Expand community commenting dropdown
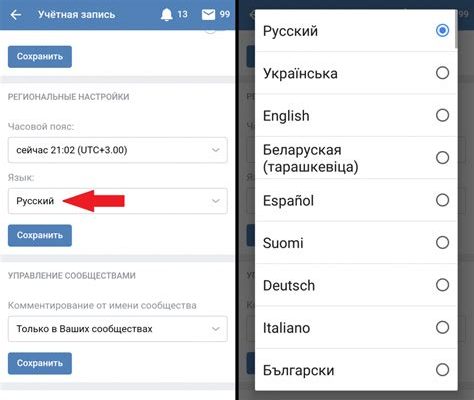 click(118, 329)
